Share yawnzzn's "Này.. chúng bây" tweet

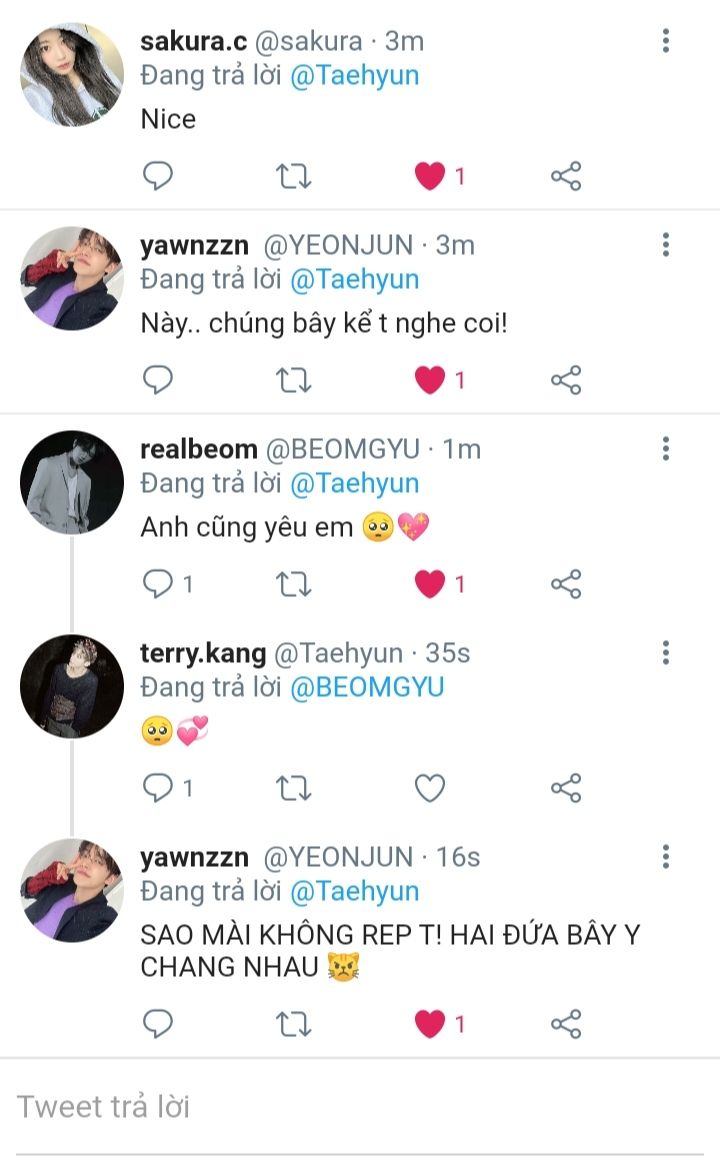point(566,380)
